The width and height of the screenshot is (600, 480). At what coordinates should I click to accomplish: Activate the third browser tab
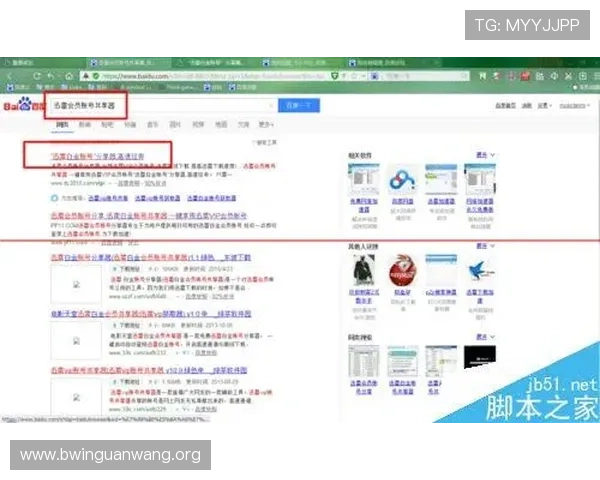215,62
